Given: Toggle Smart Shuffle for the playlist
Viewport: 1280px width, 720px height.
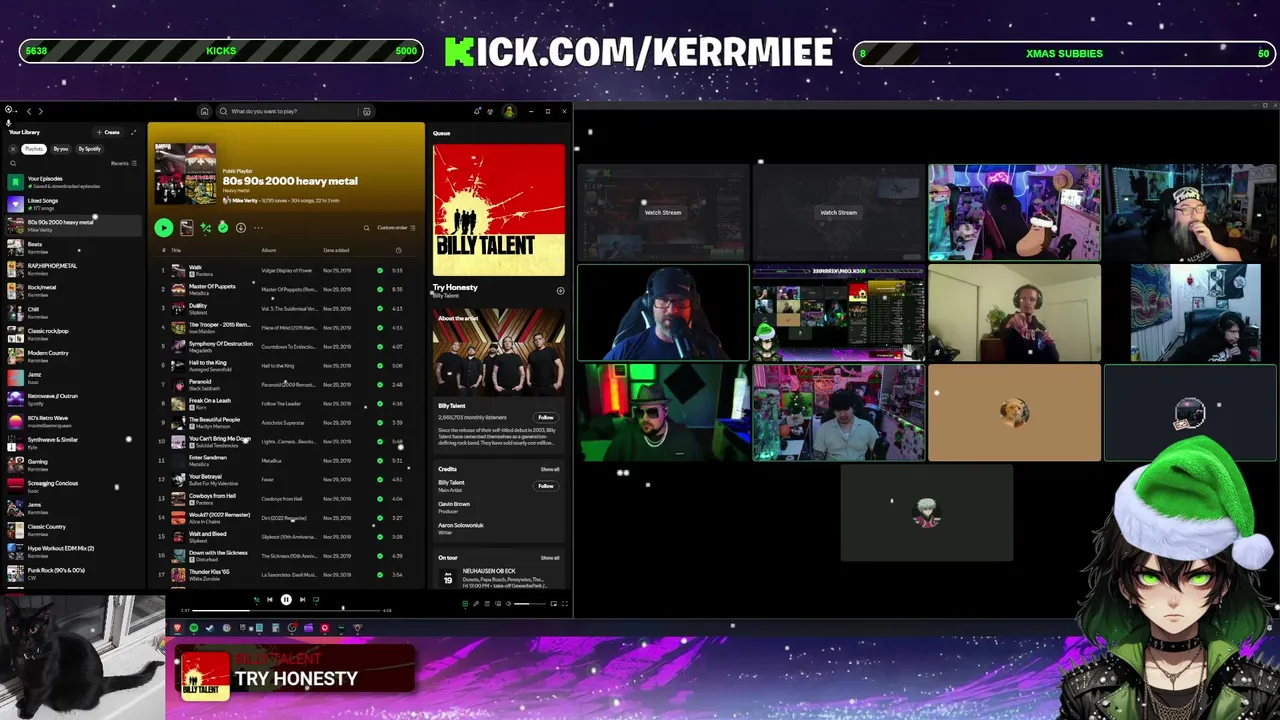Looking at the screenshot, I should tap(206, 228).
